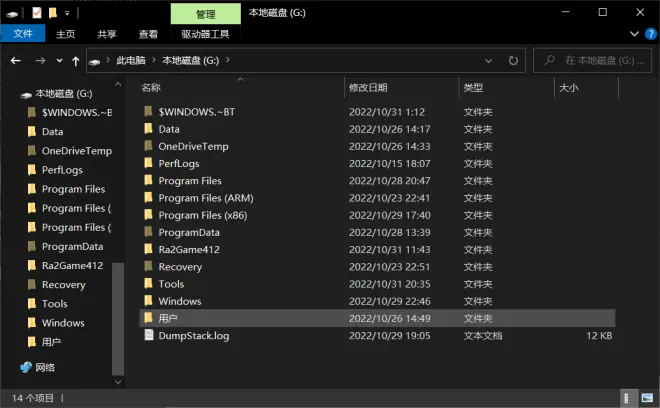
Task: Click the navigation pane scroll up arrow
Action: (118, 85)
